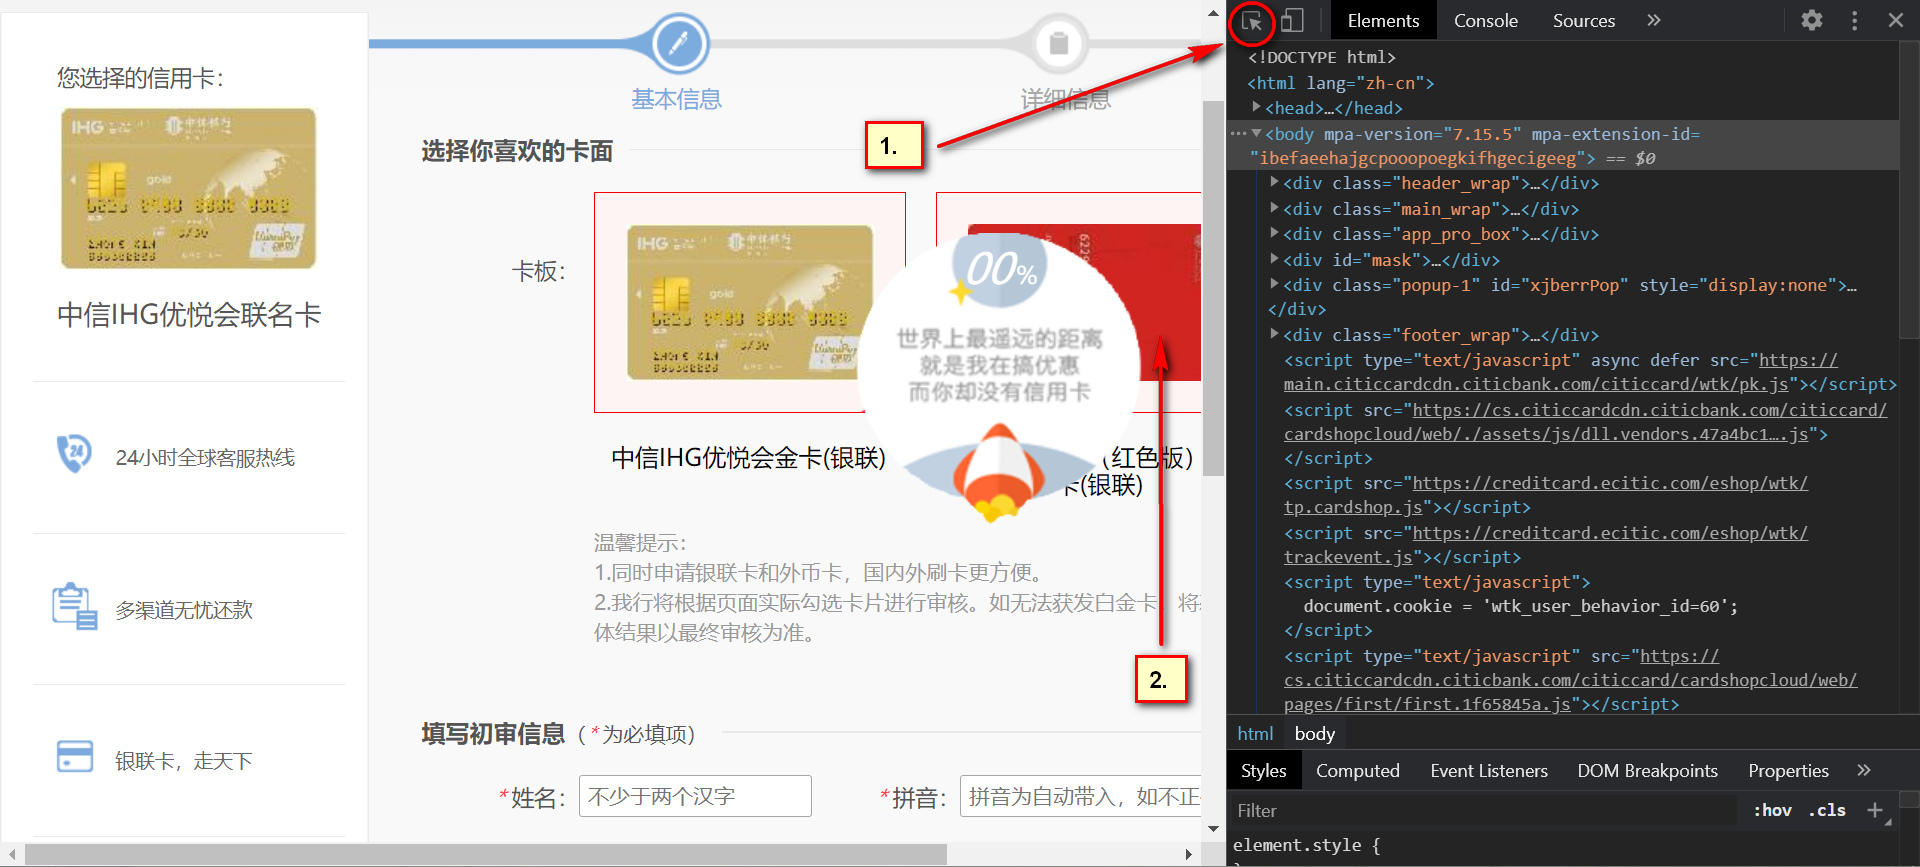Select the document.cookie script line
1920x867 pixels.
(1520, 606)
